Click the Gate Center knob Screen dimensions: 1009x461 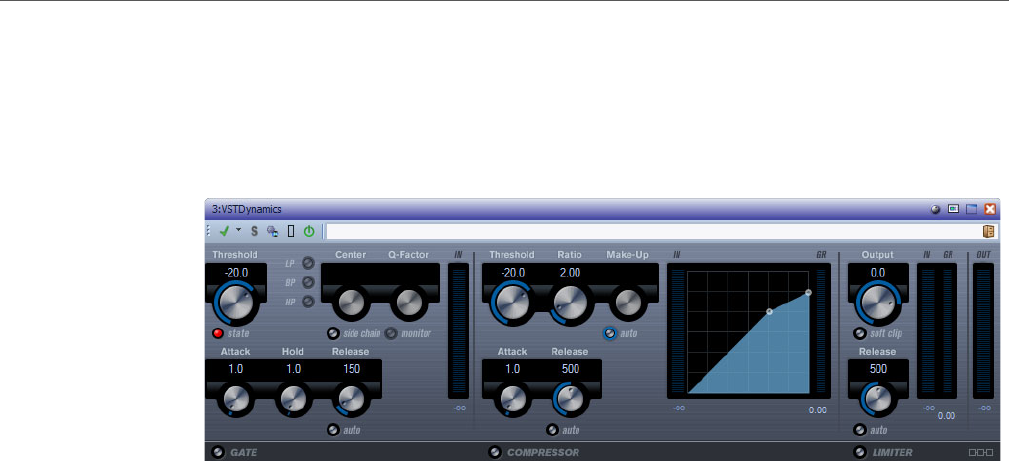point(351,303)
